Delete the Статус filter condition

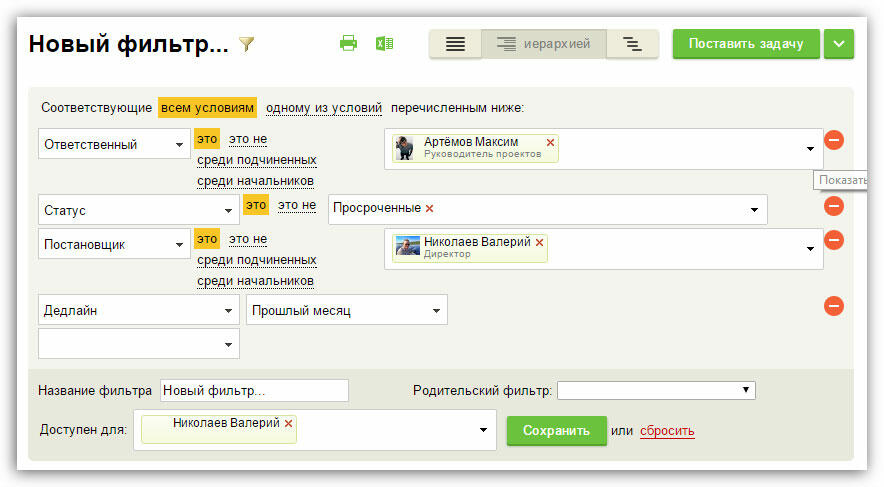pos(834,206)
